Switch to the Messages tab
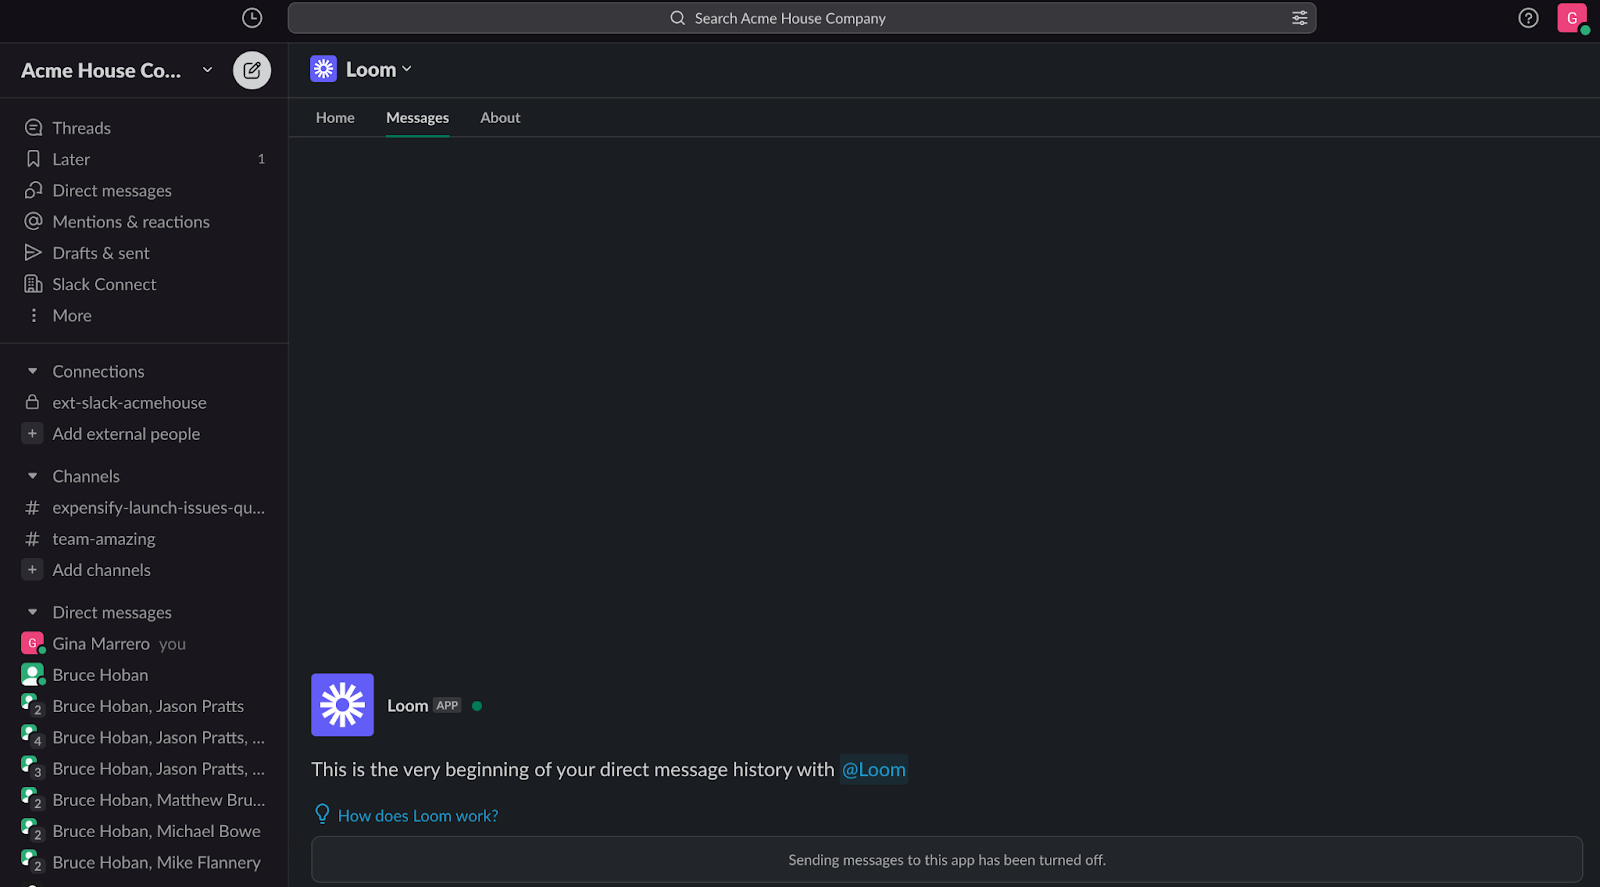 pos(417,117)
